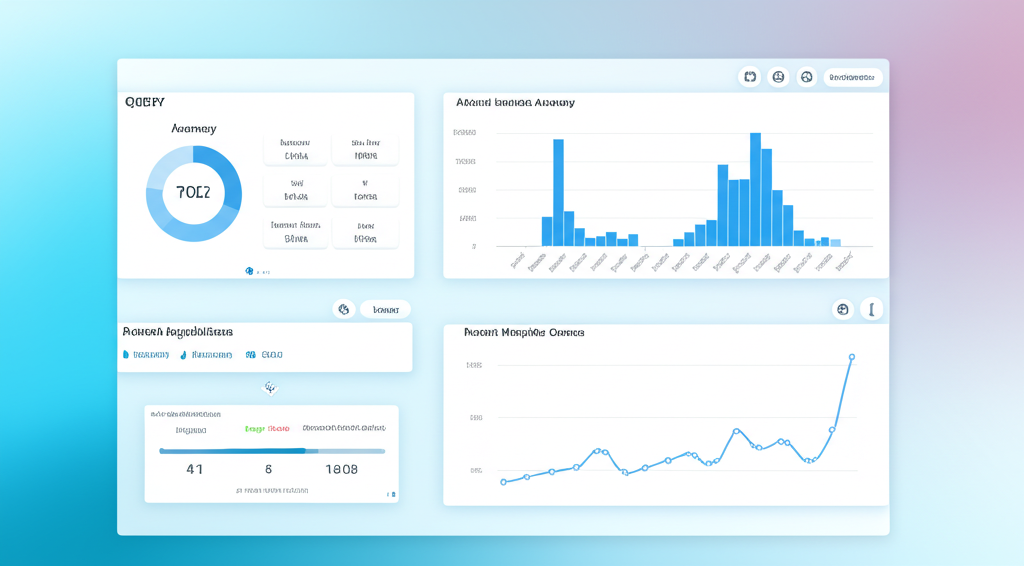1024x566 pixels.
Task: Click the blue progress bar above value 41
Action: click(233, 451)
